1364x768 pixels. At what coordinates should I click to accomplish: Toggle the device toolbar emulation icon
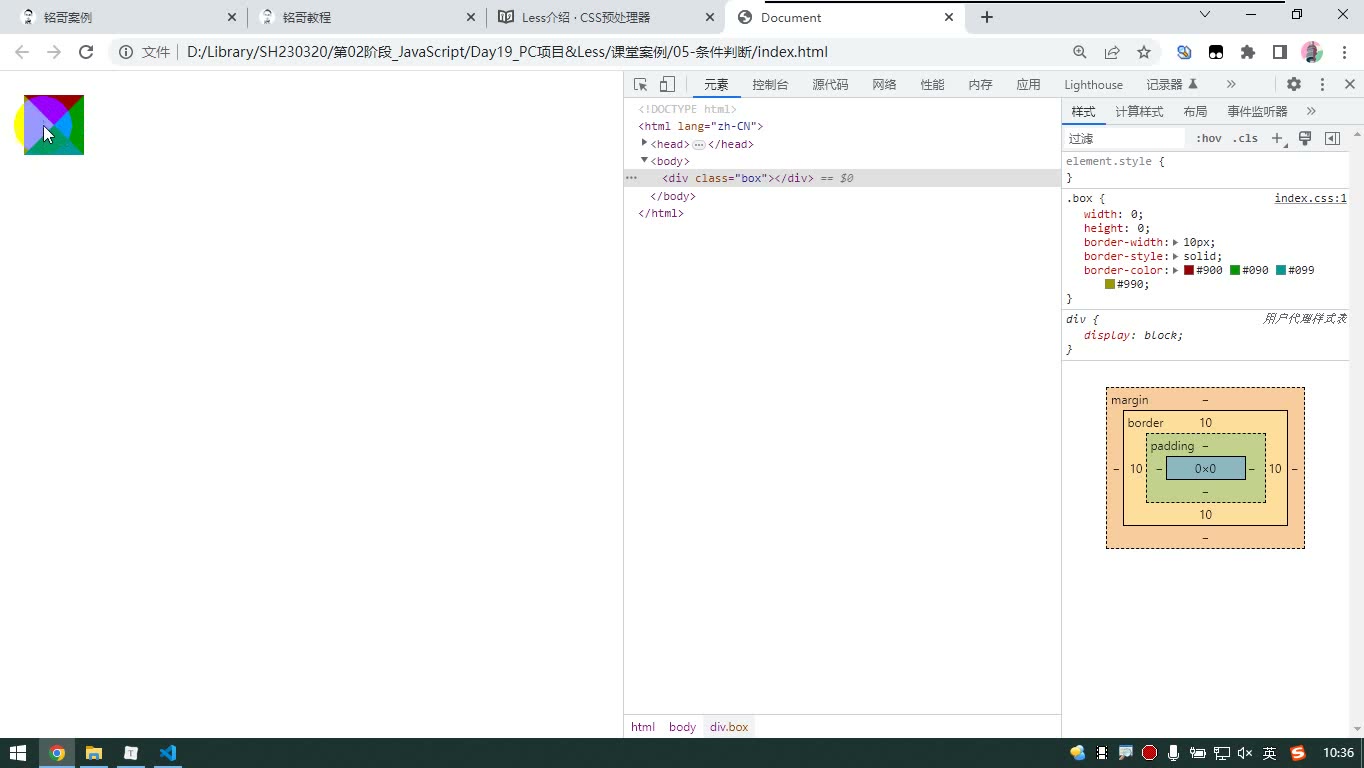click(667, 85)
